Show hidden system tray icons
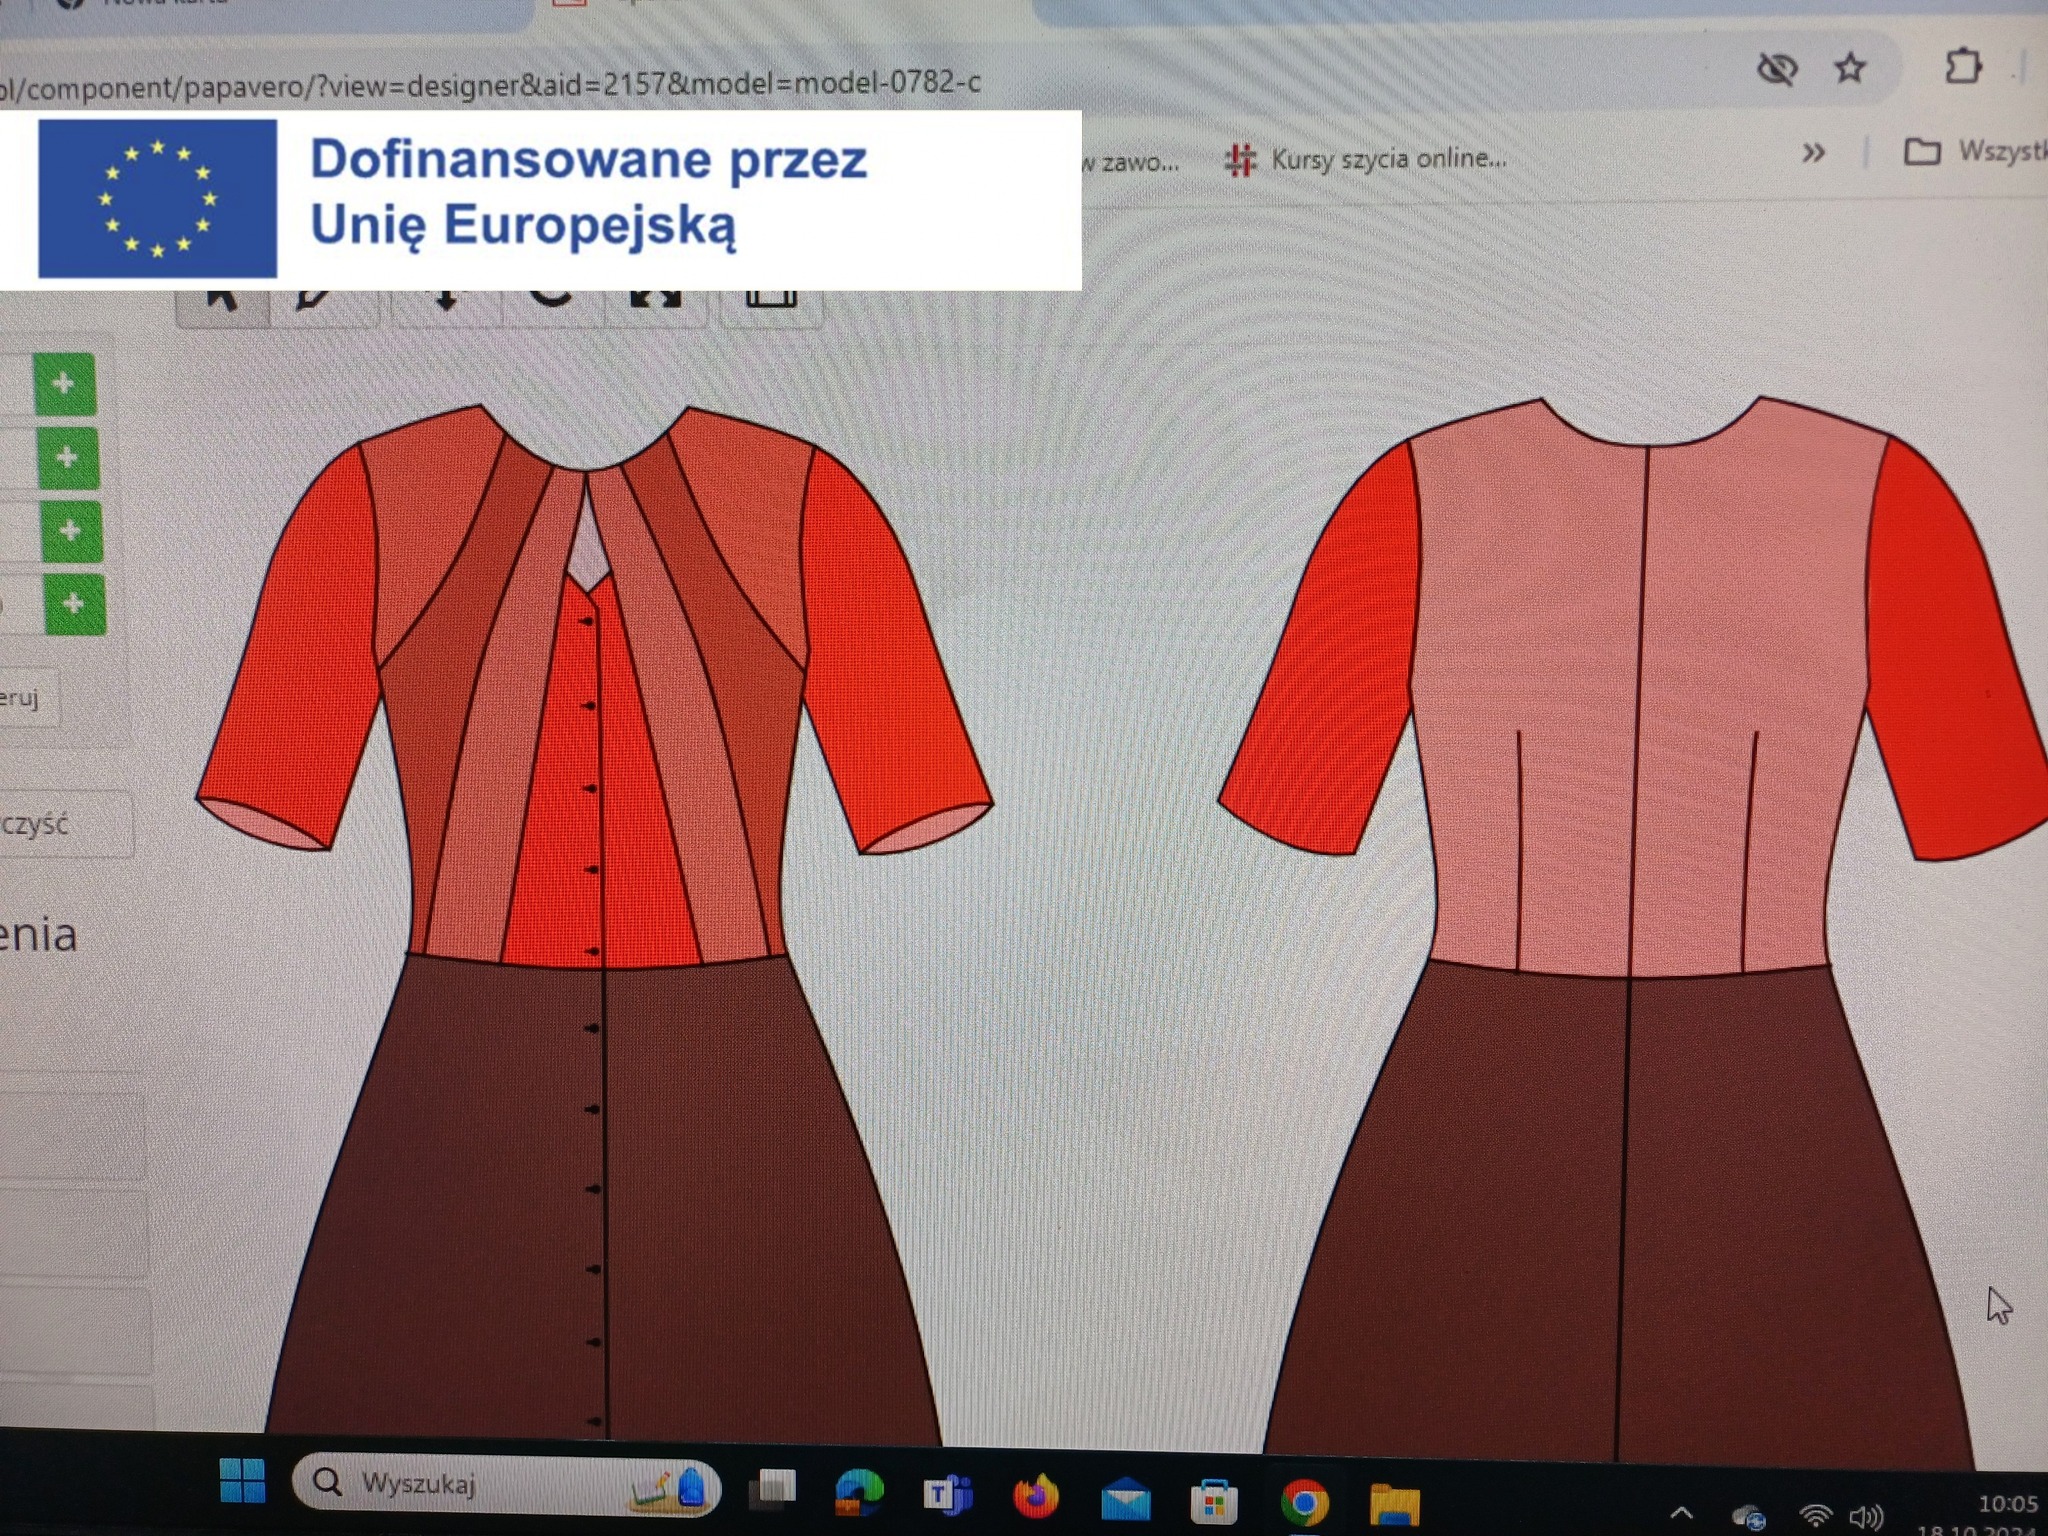 point(1681,1512)
